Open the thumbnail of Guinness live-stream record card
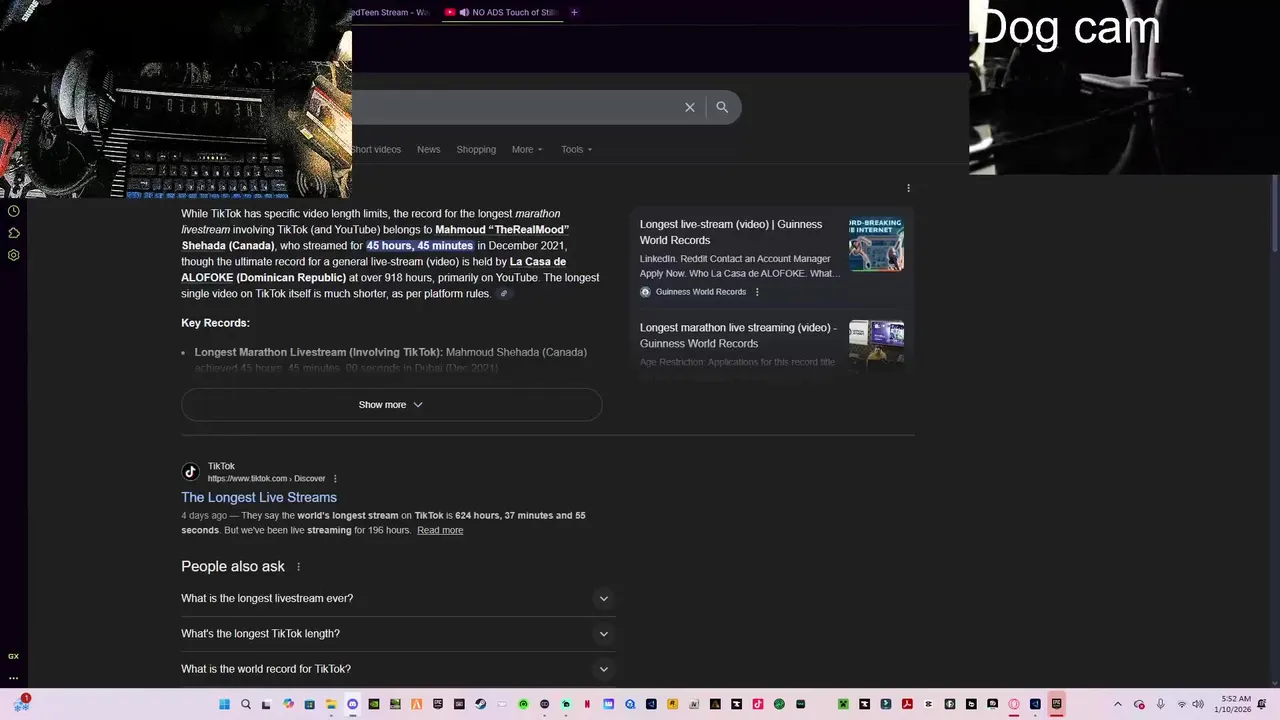The image size is (1280, 720). tap(876, 244)
